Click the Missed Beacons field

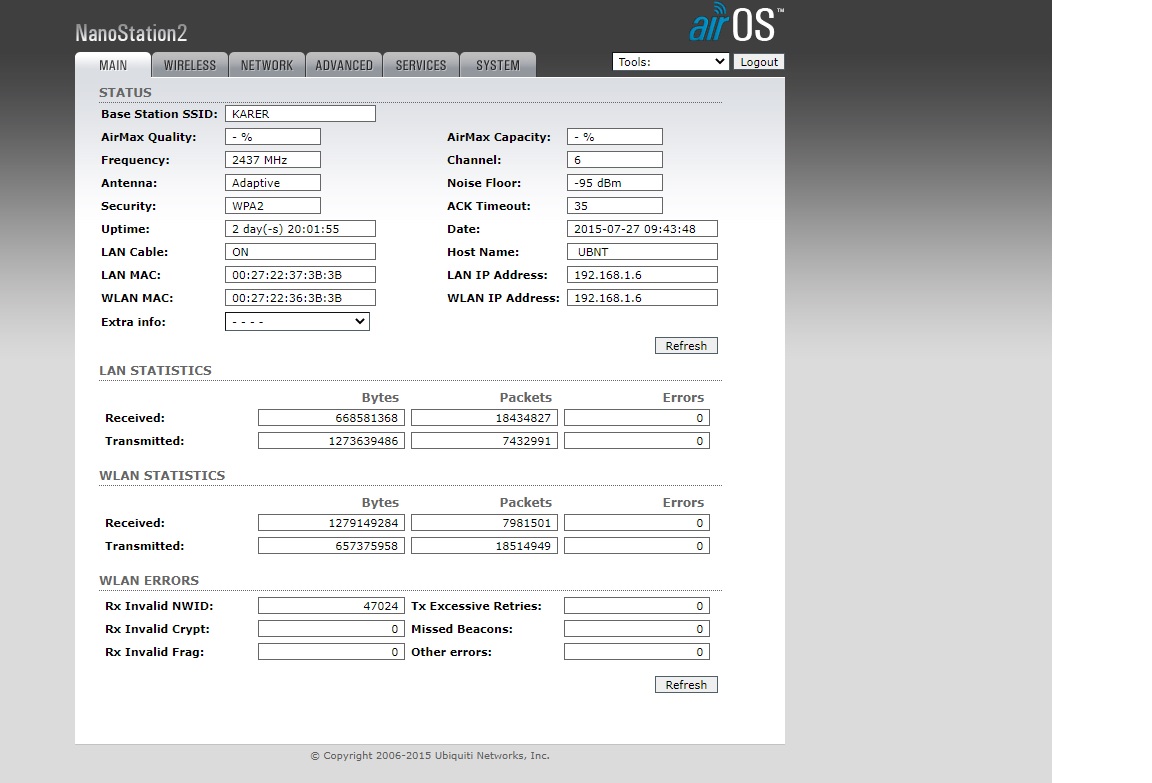[637, 629]
